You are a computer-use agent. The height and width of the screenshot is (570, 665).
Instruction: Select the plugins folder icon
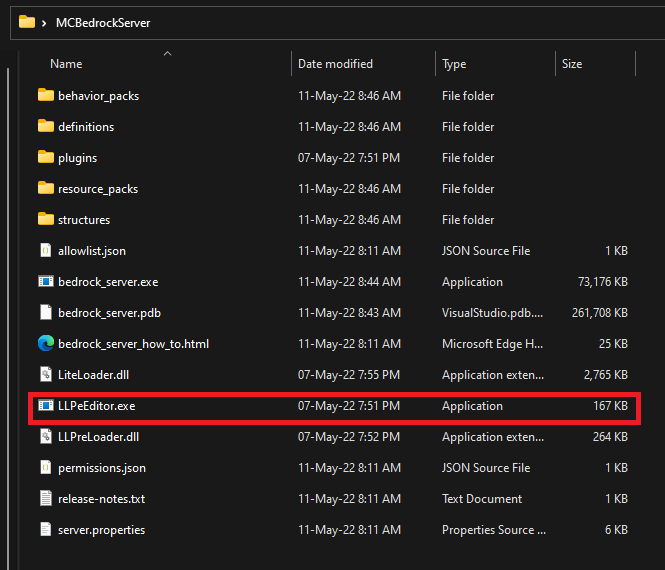point(46,157)
